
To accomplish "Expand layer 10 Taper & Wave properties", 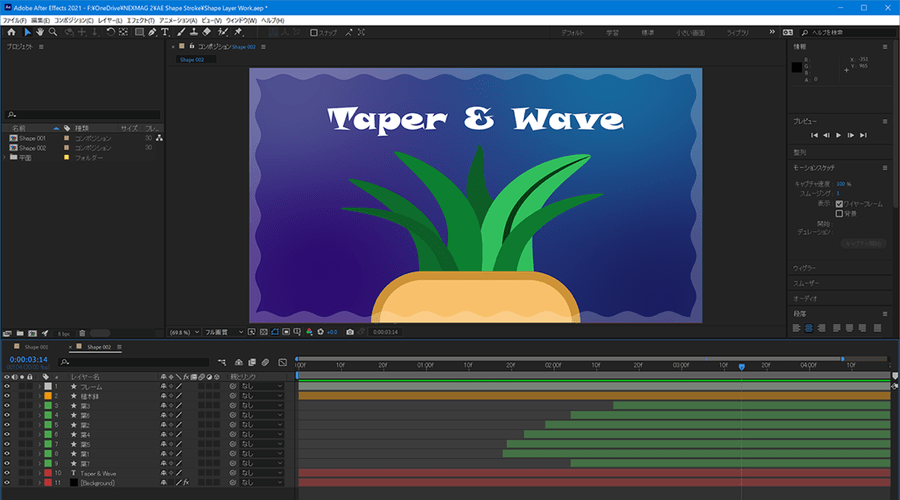I will click(x=40, y=473).
